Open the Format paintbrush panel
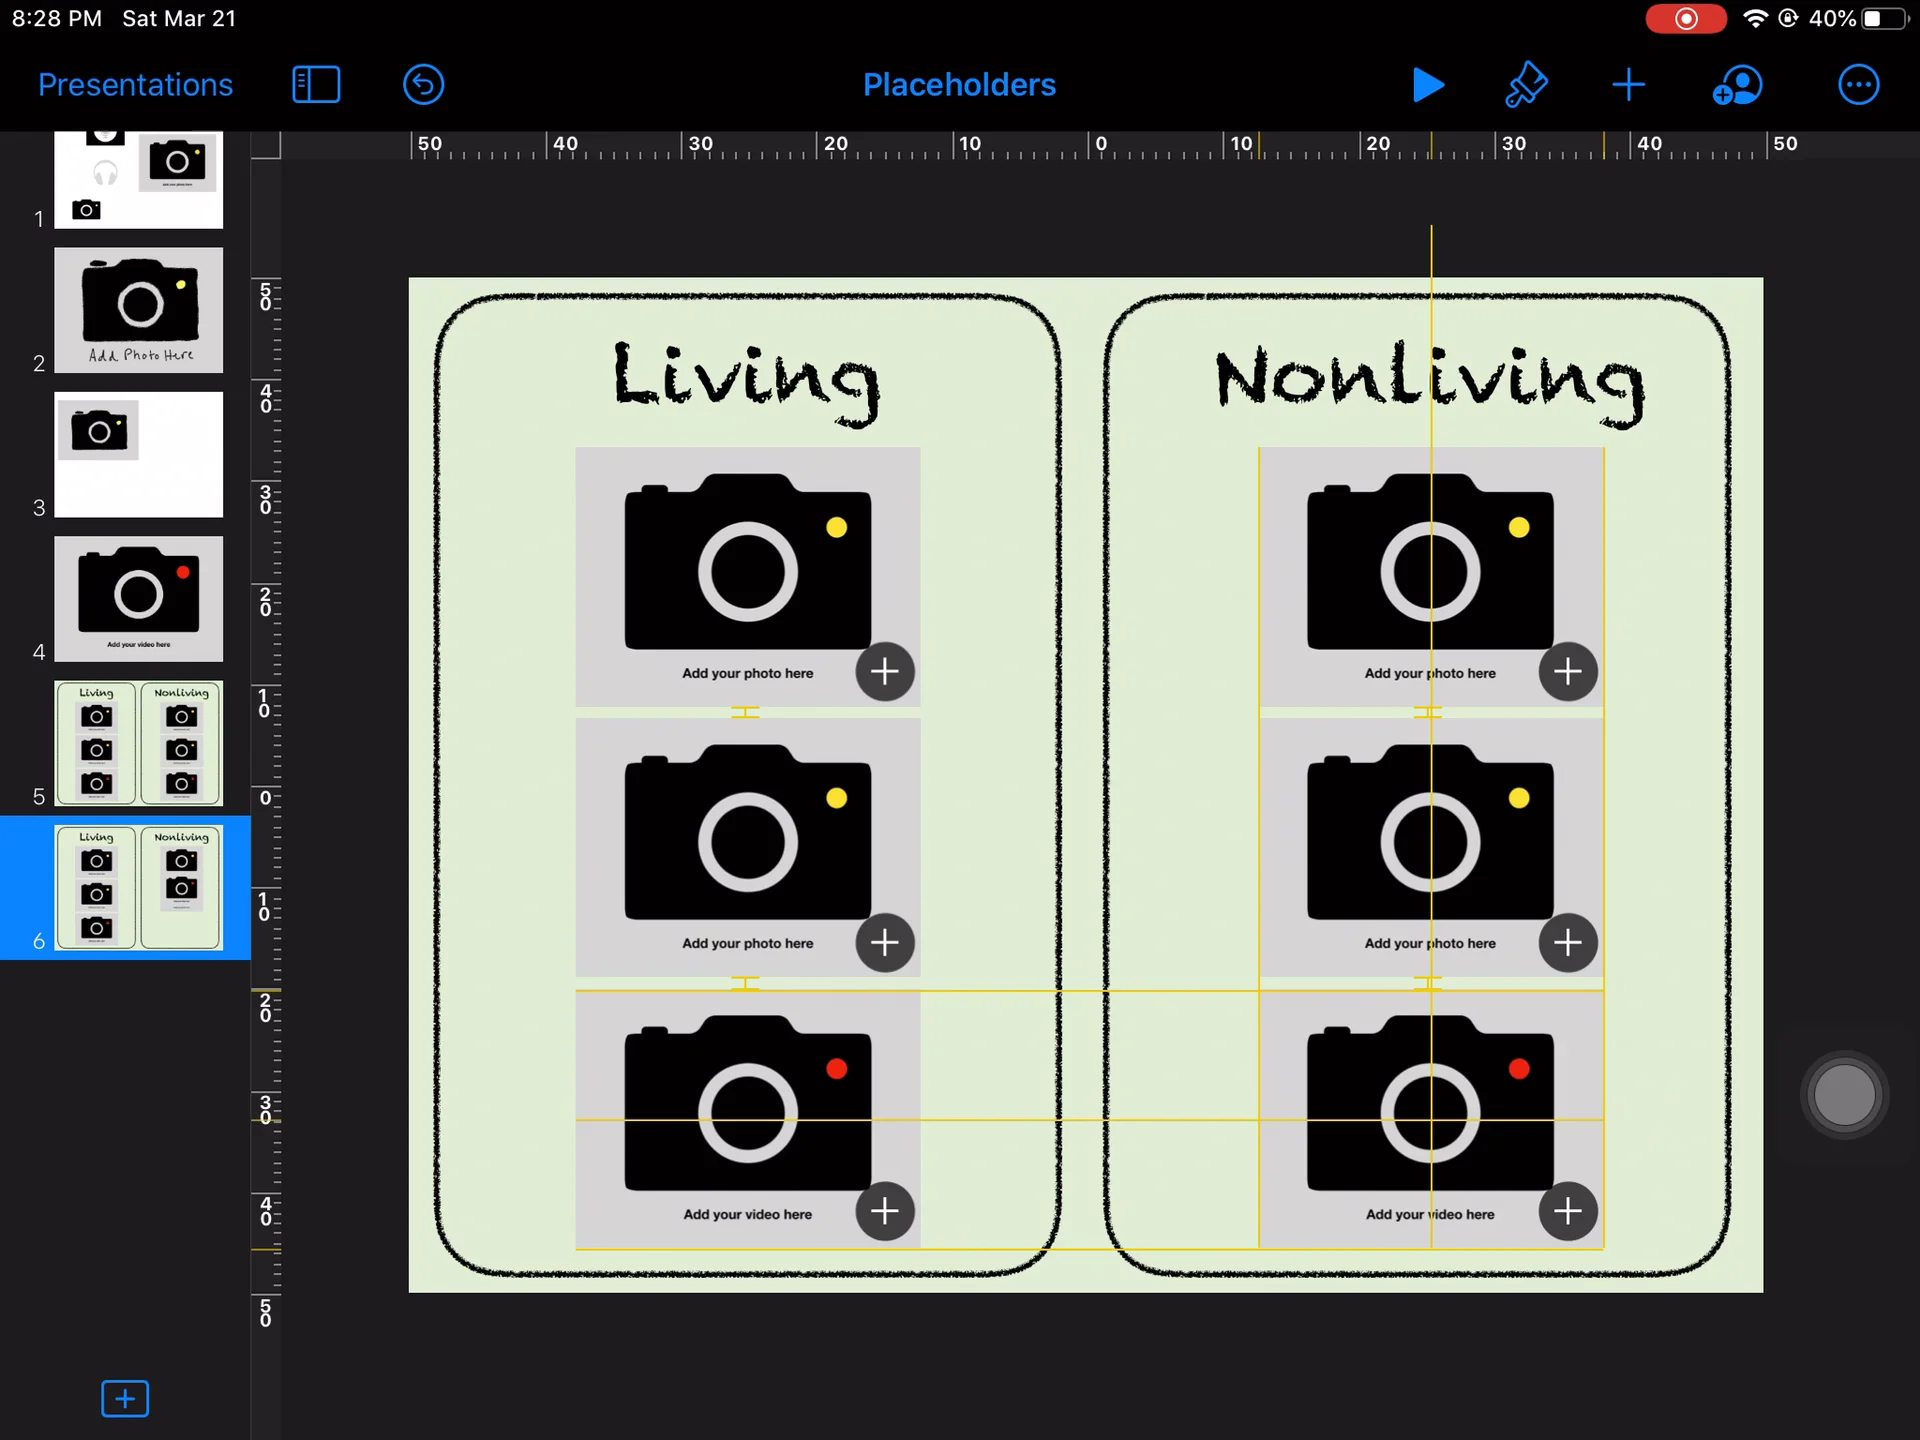The height and width of the screenshot is (1440, 1920). coord(1526,85)
